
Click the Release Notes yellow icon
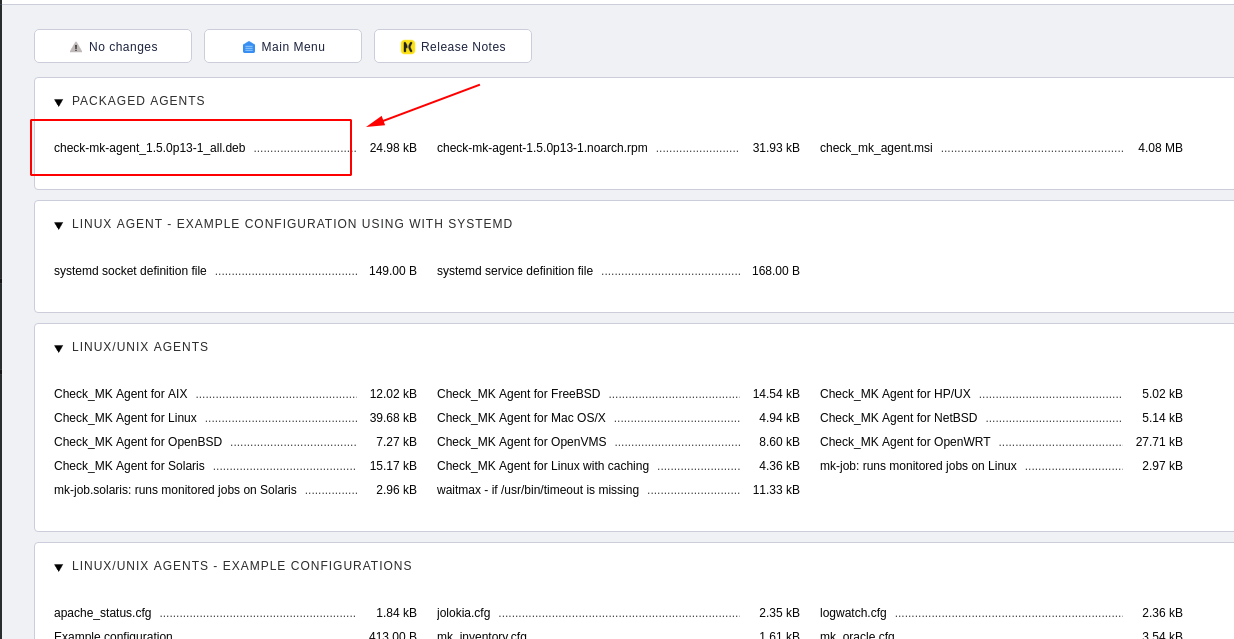tap(408, 47)
